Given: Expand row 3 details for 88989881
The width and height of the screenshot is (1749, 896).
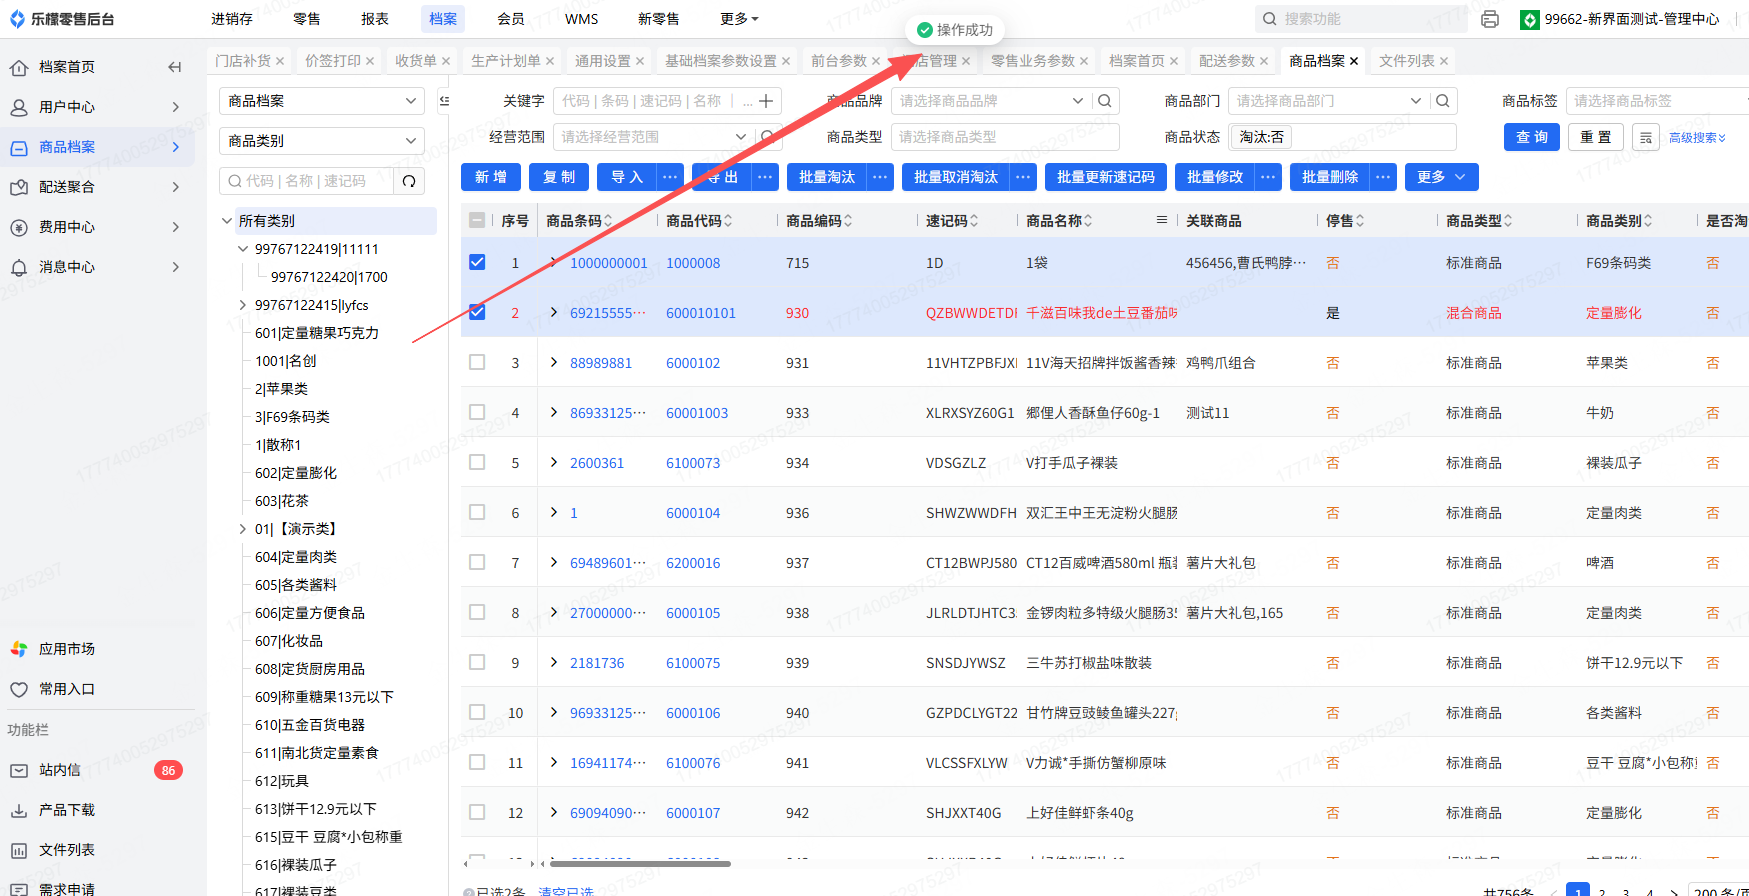Looking at the screenshot, I should point(554,362).
